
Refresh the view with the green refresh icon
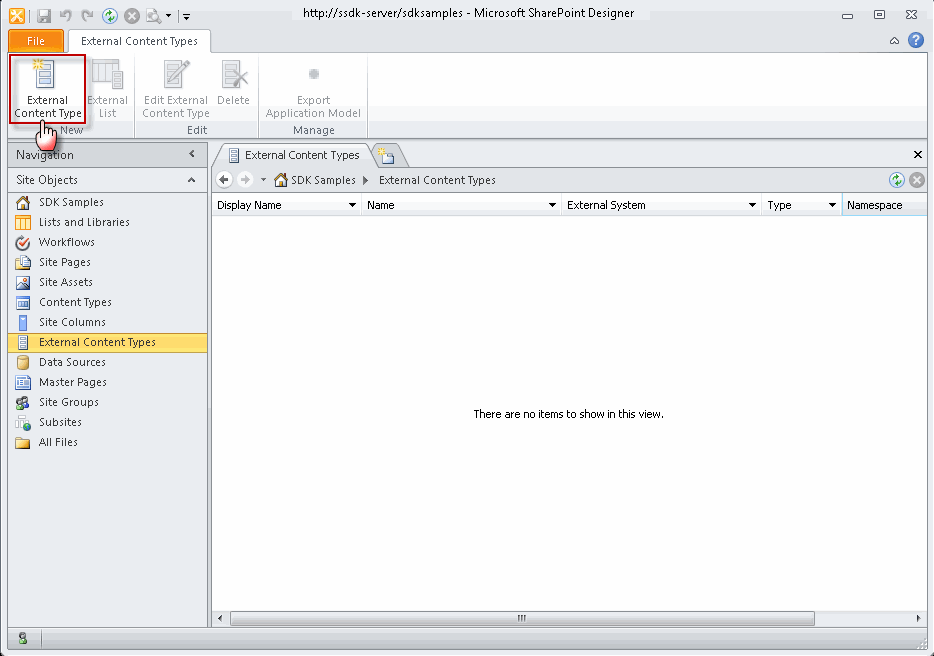click(x=898, y=179)
